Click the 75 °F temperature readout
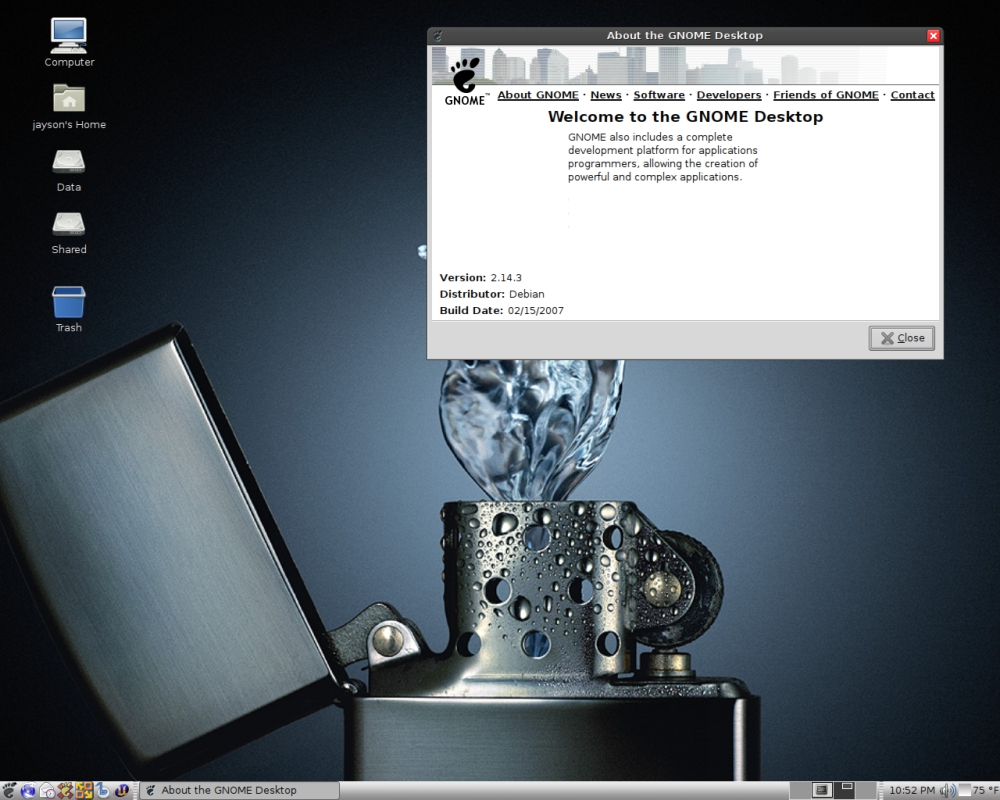Screen dimensions: 1000x800 [986, 790]
